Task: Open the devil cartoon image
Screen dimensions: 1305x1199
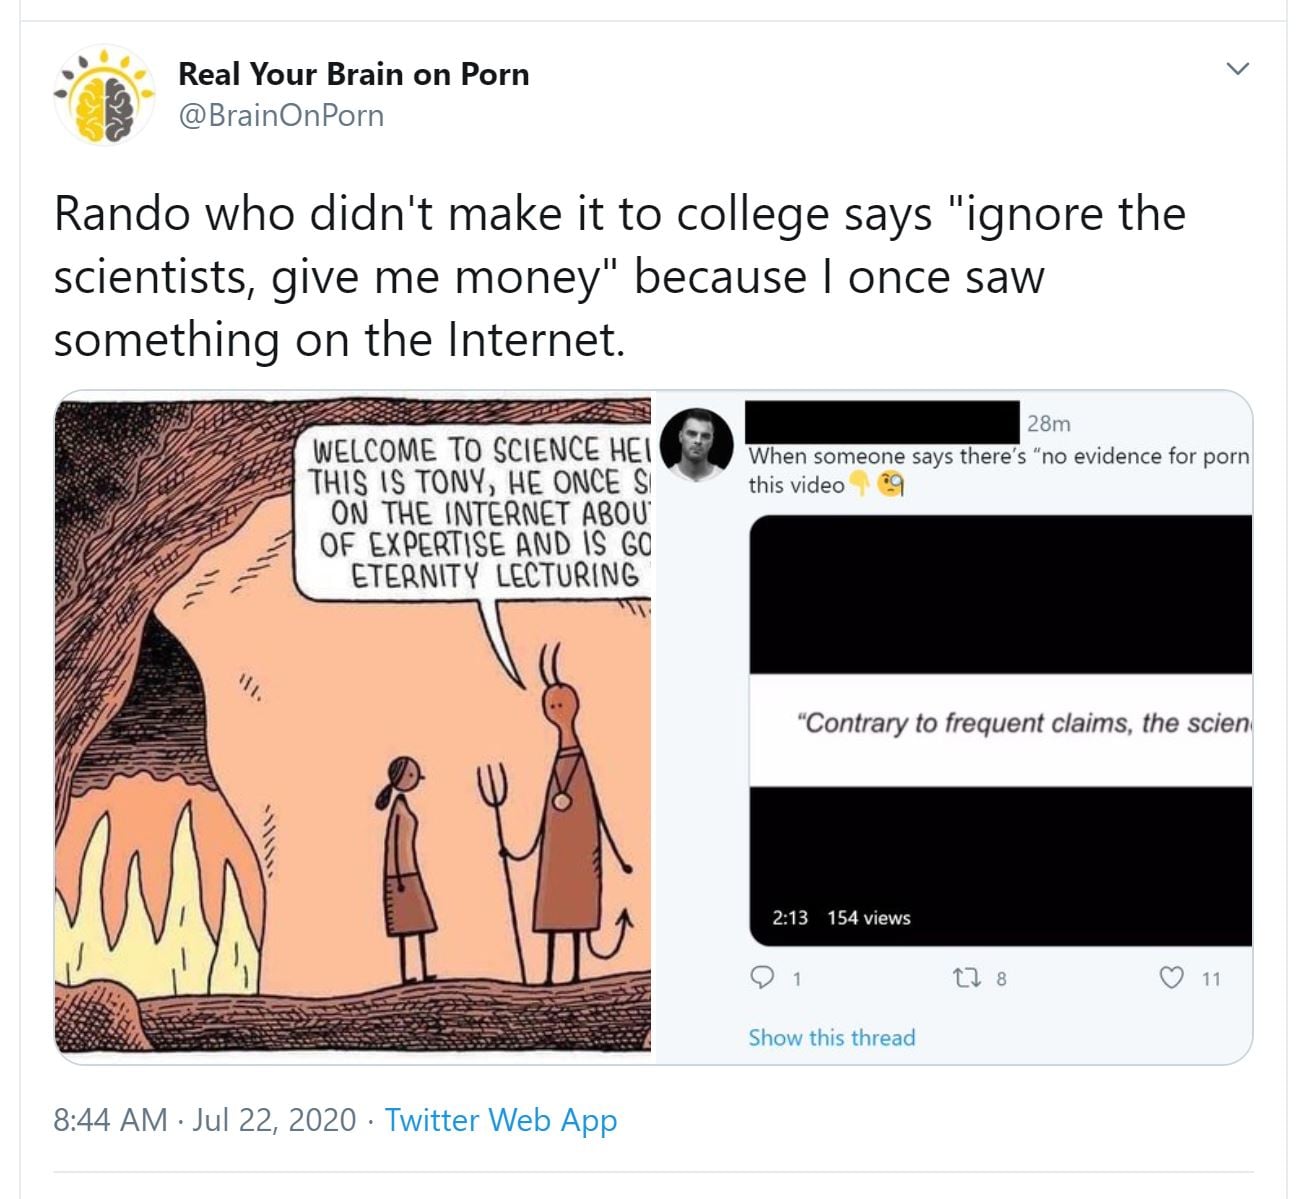Action: coord(353,722)
